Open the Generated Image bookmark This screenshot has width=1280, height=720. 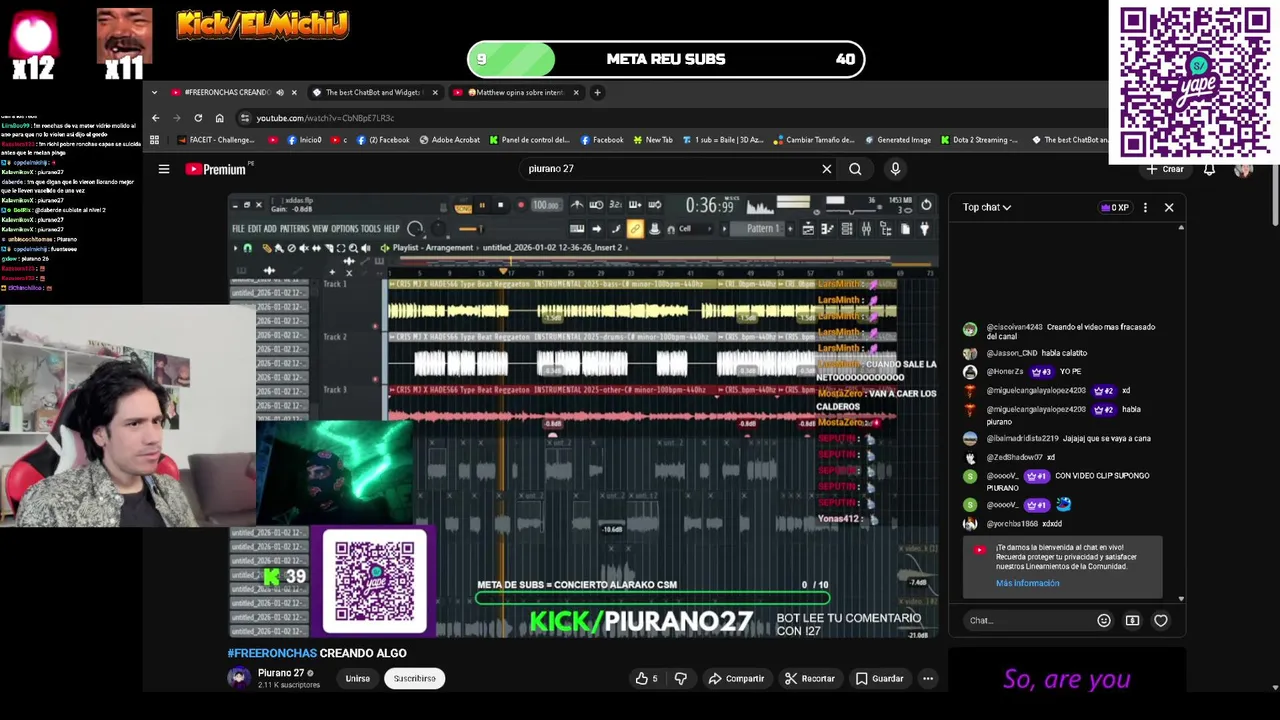point(898,140)
